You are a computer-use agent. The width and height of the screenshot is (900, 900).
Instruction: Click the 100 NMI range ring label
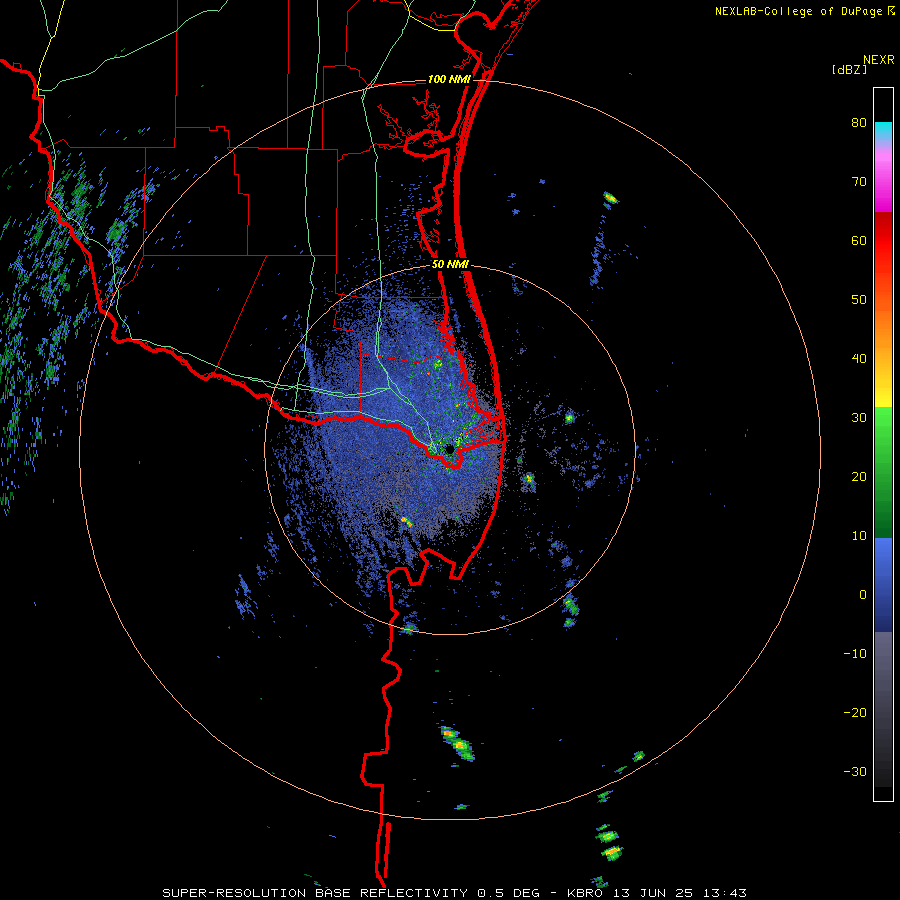point(449,79)
